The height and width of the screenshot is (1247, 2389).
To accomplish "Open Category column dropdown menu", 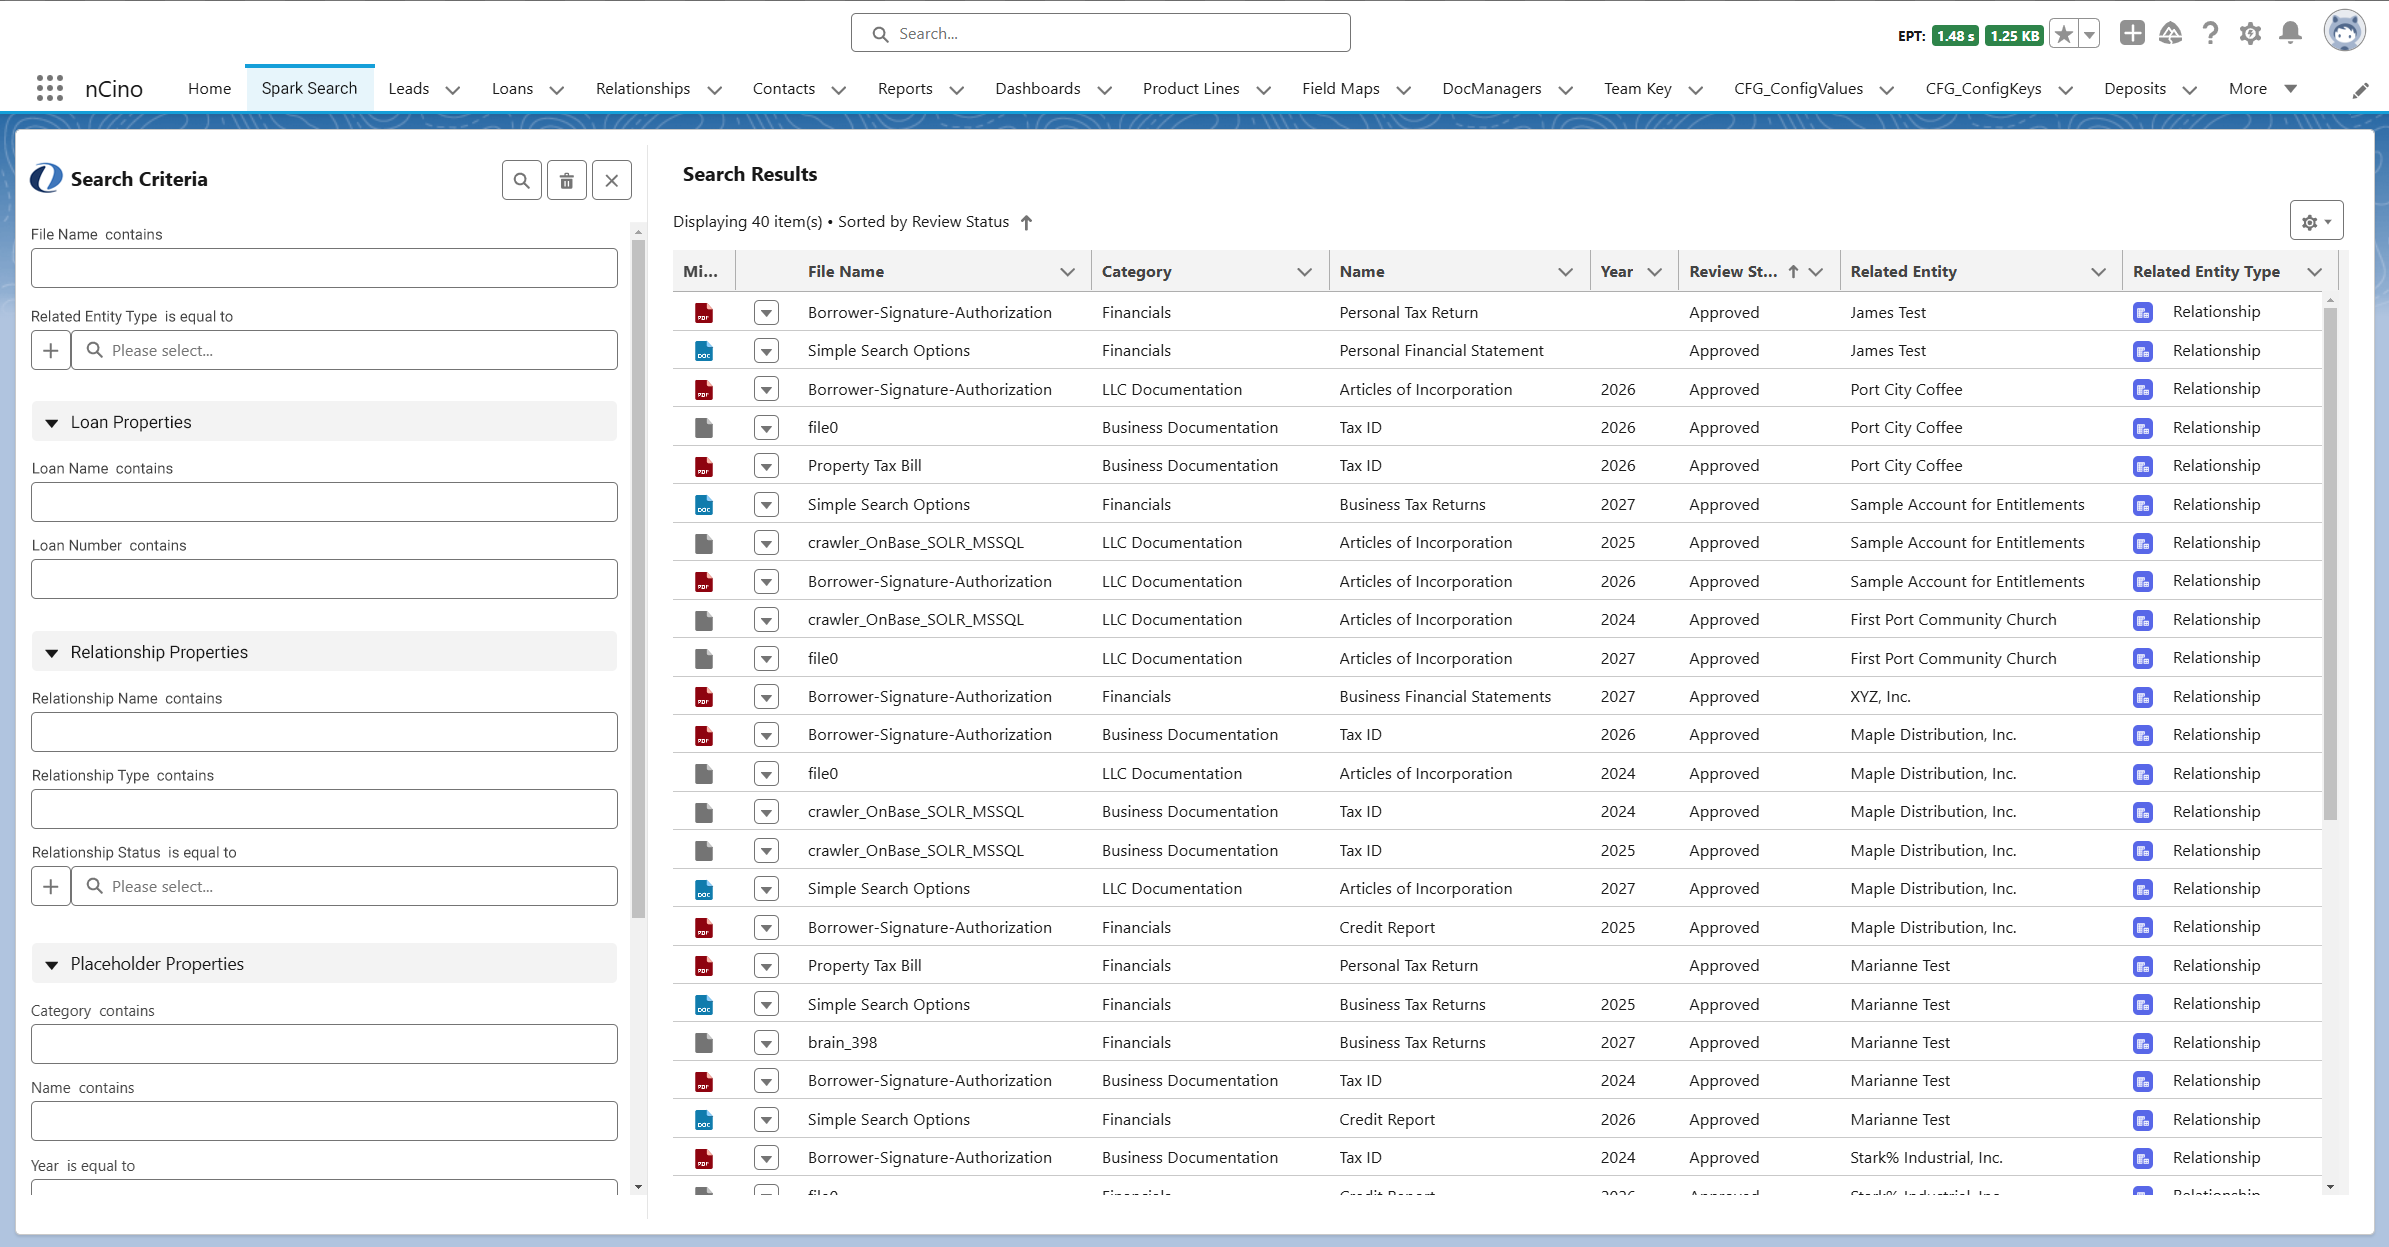I will (1304, 272).
